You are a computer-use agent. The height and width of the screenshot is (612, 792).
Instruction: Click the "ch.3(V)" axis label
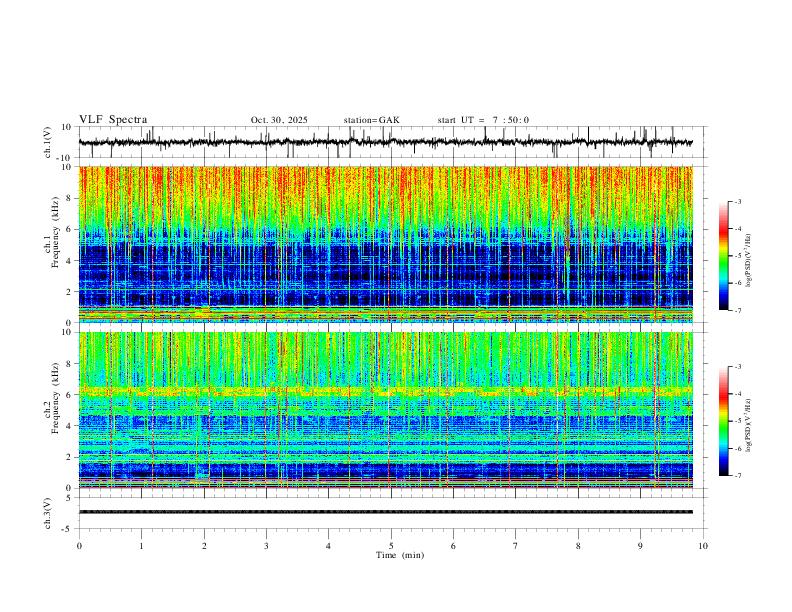pos(48,513)
